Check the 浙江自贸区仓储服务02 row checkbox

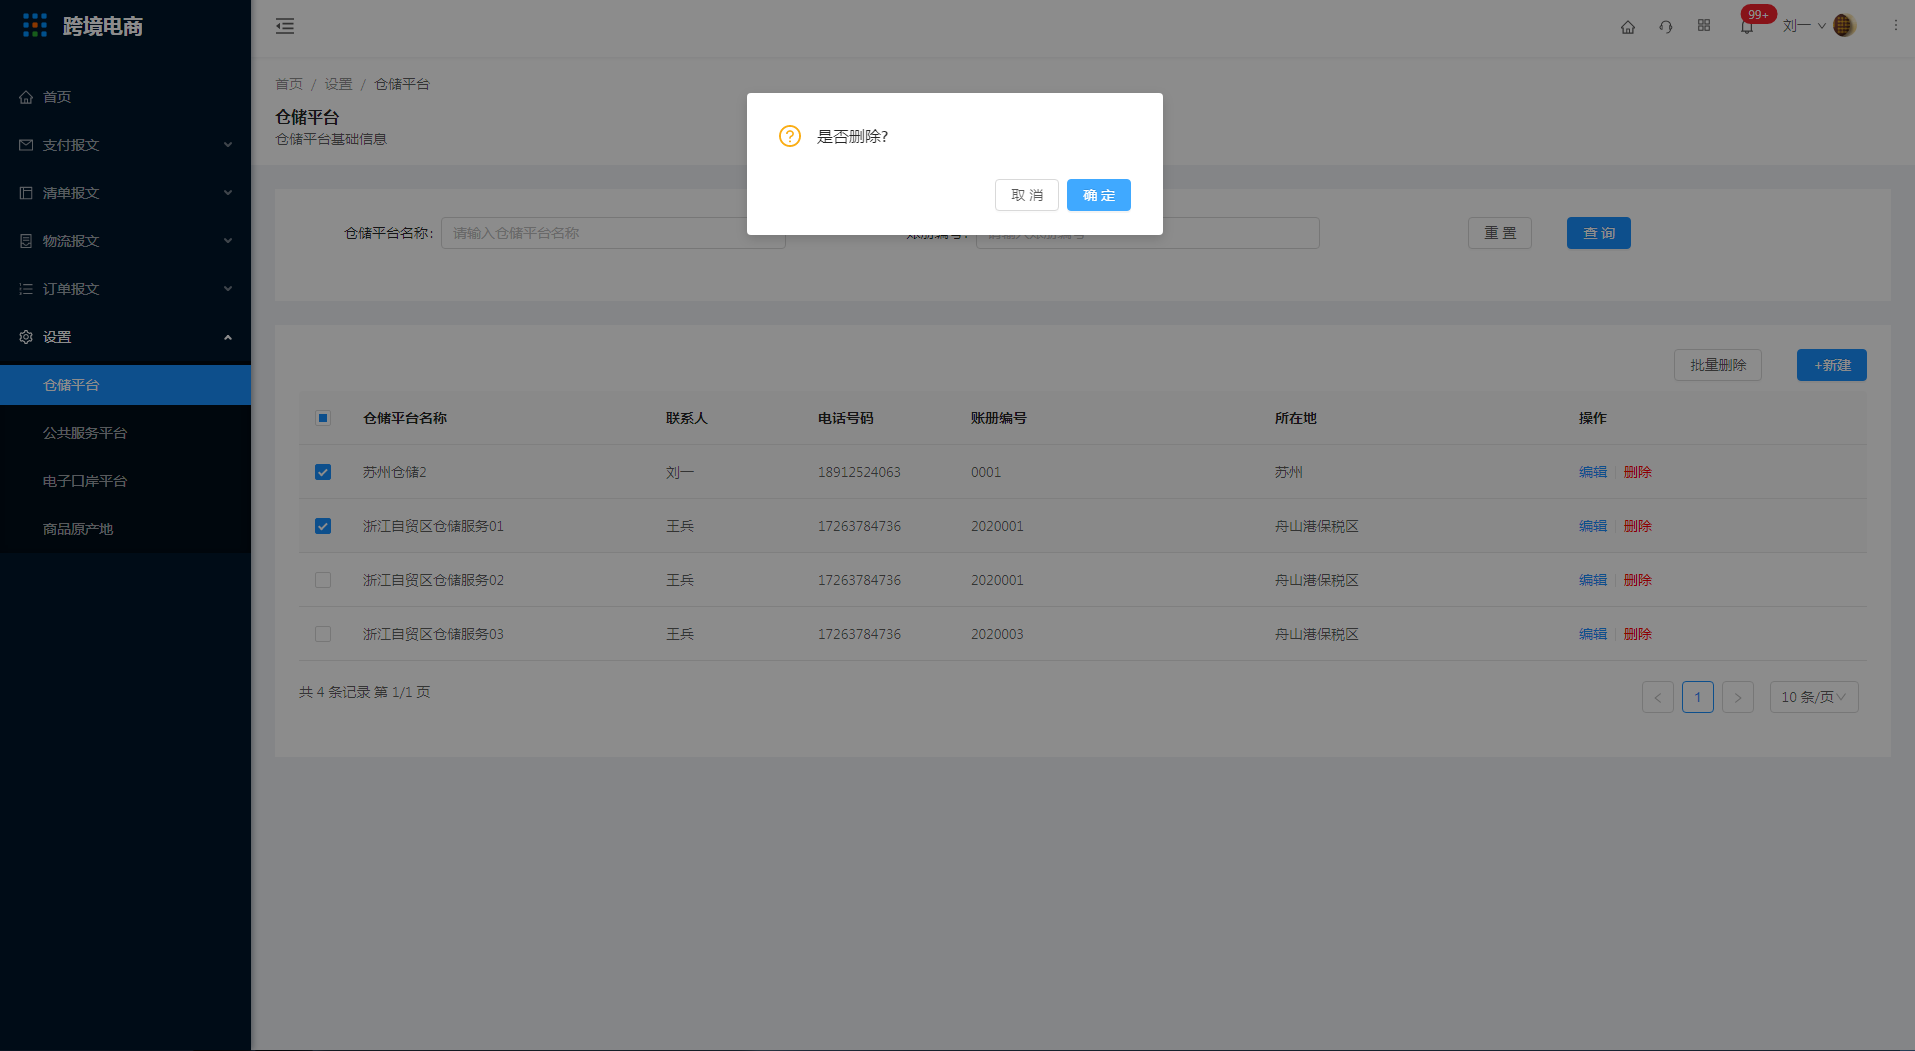coord(323,580)
